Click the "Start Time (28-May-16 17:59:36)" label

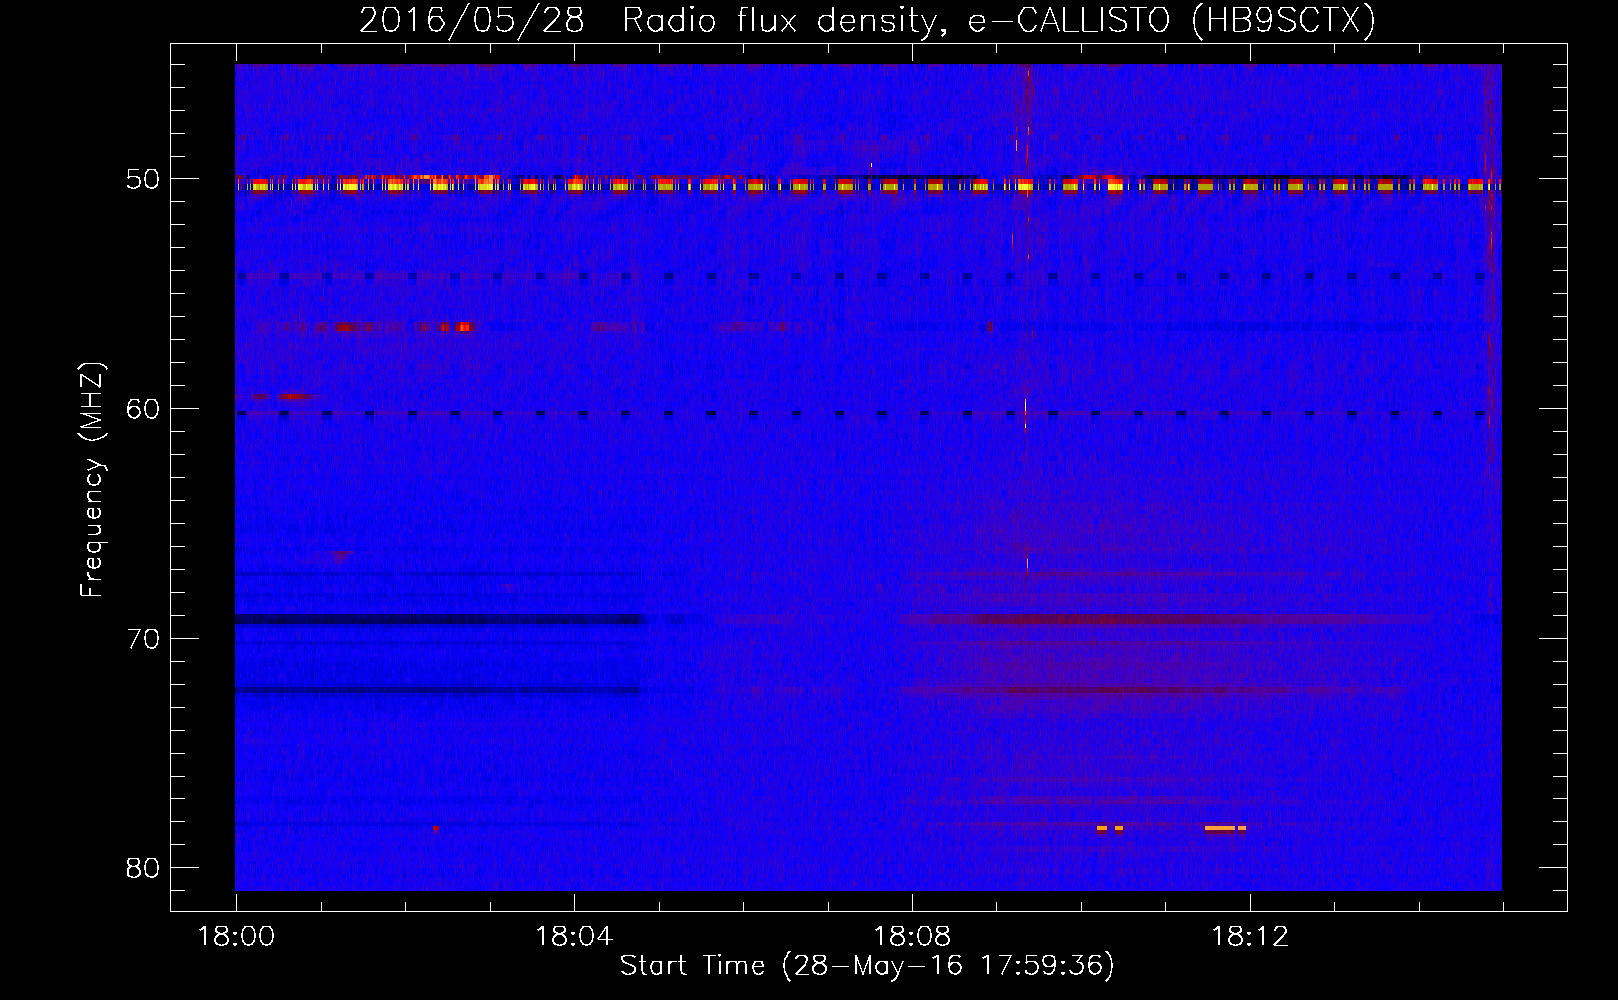(867, 966)
